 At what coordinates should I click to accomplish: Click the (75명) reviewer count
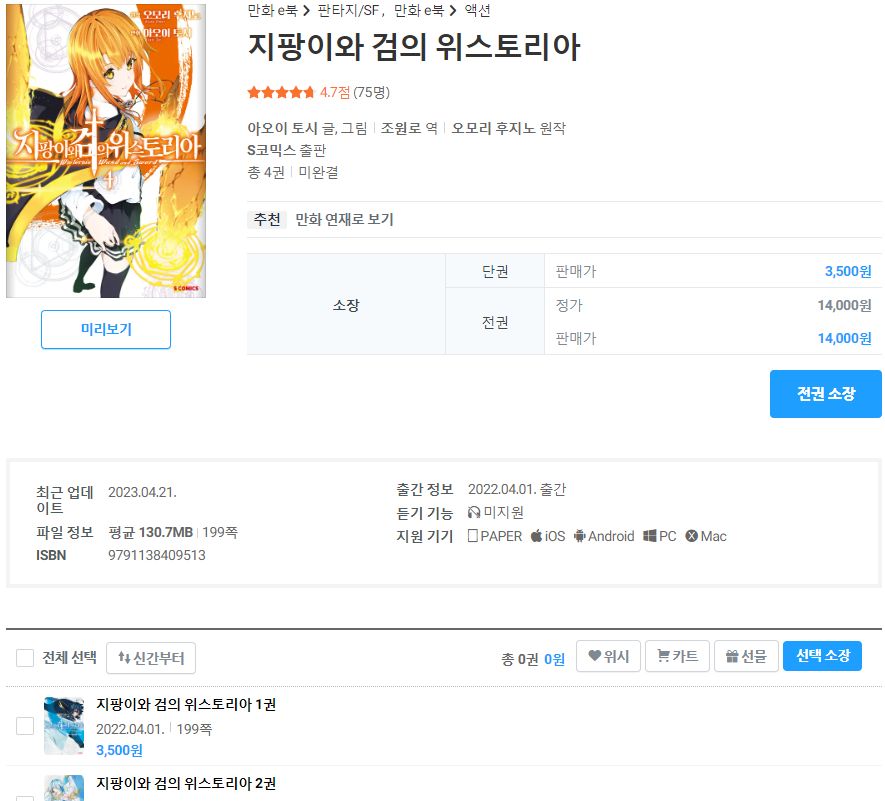(371, 92)
